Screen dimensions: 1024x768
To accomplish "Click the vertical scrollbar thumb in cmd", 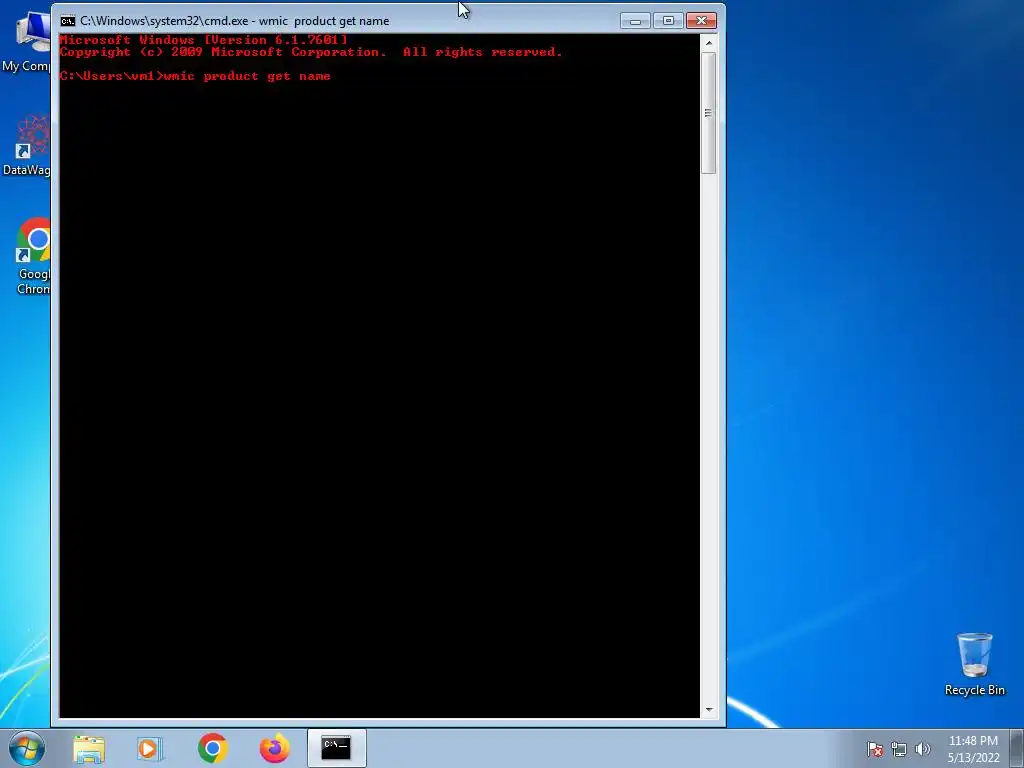I will [x=709, y=113].
